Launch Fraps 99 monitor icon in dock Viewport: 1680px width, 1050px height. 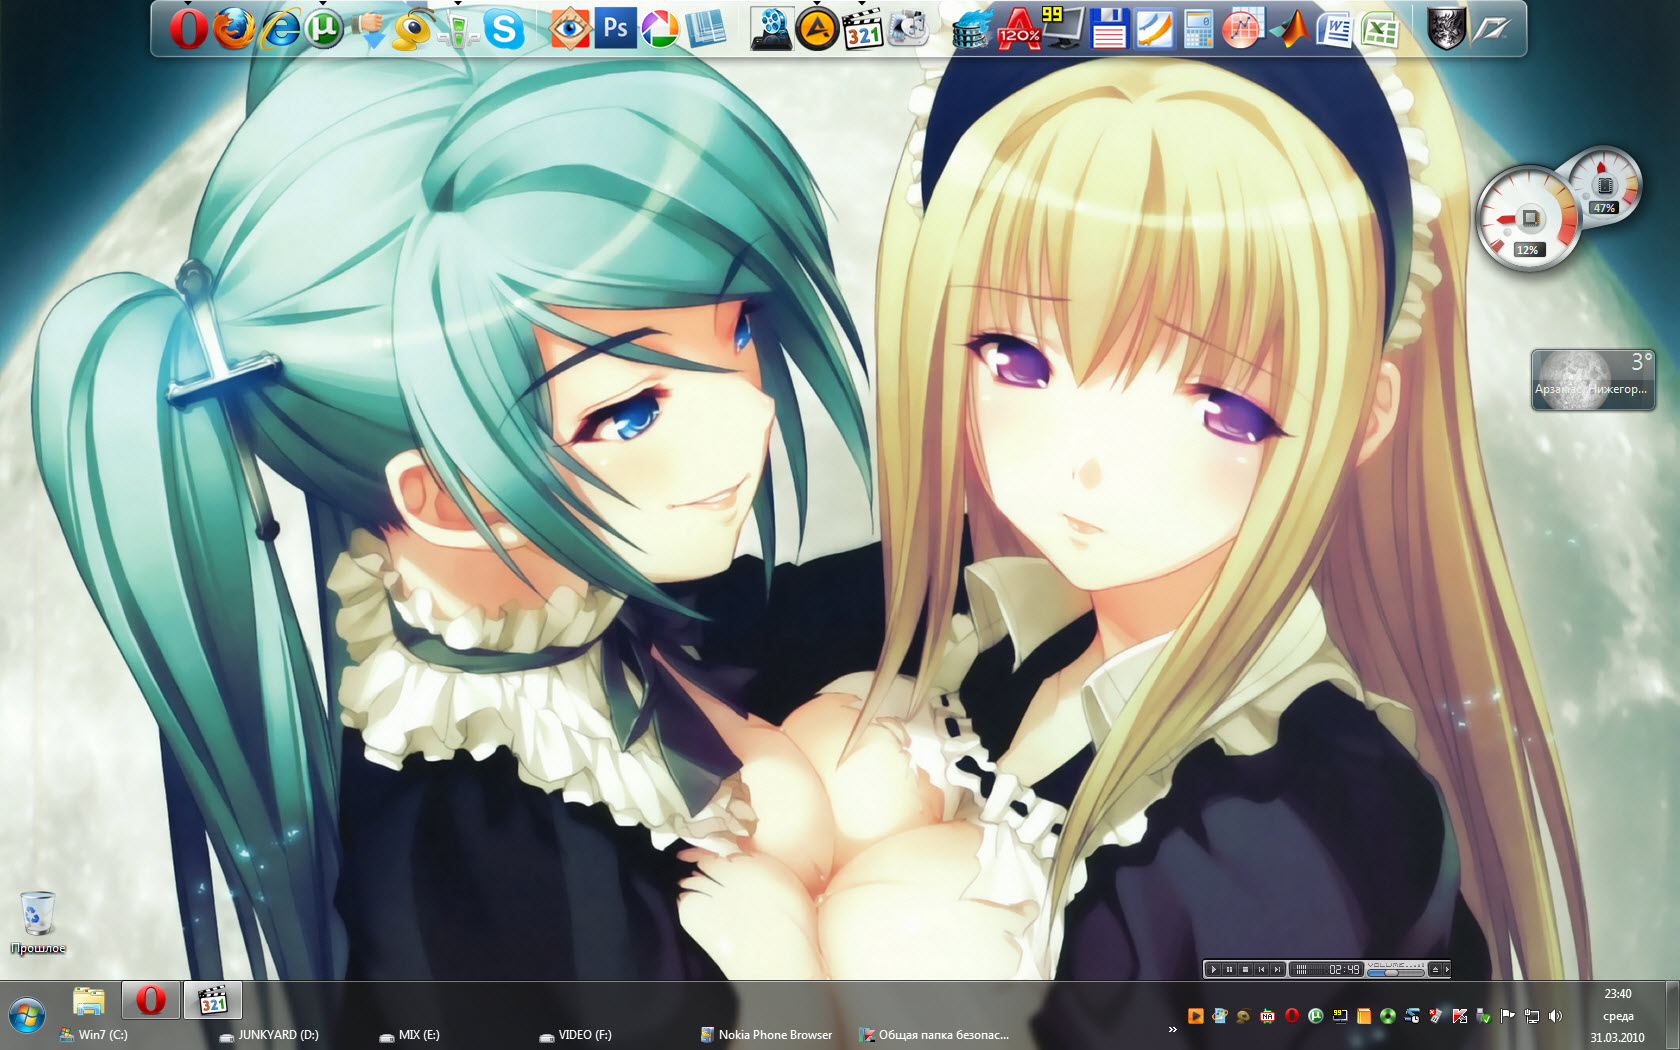(1063, 28)
